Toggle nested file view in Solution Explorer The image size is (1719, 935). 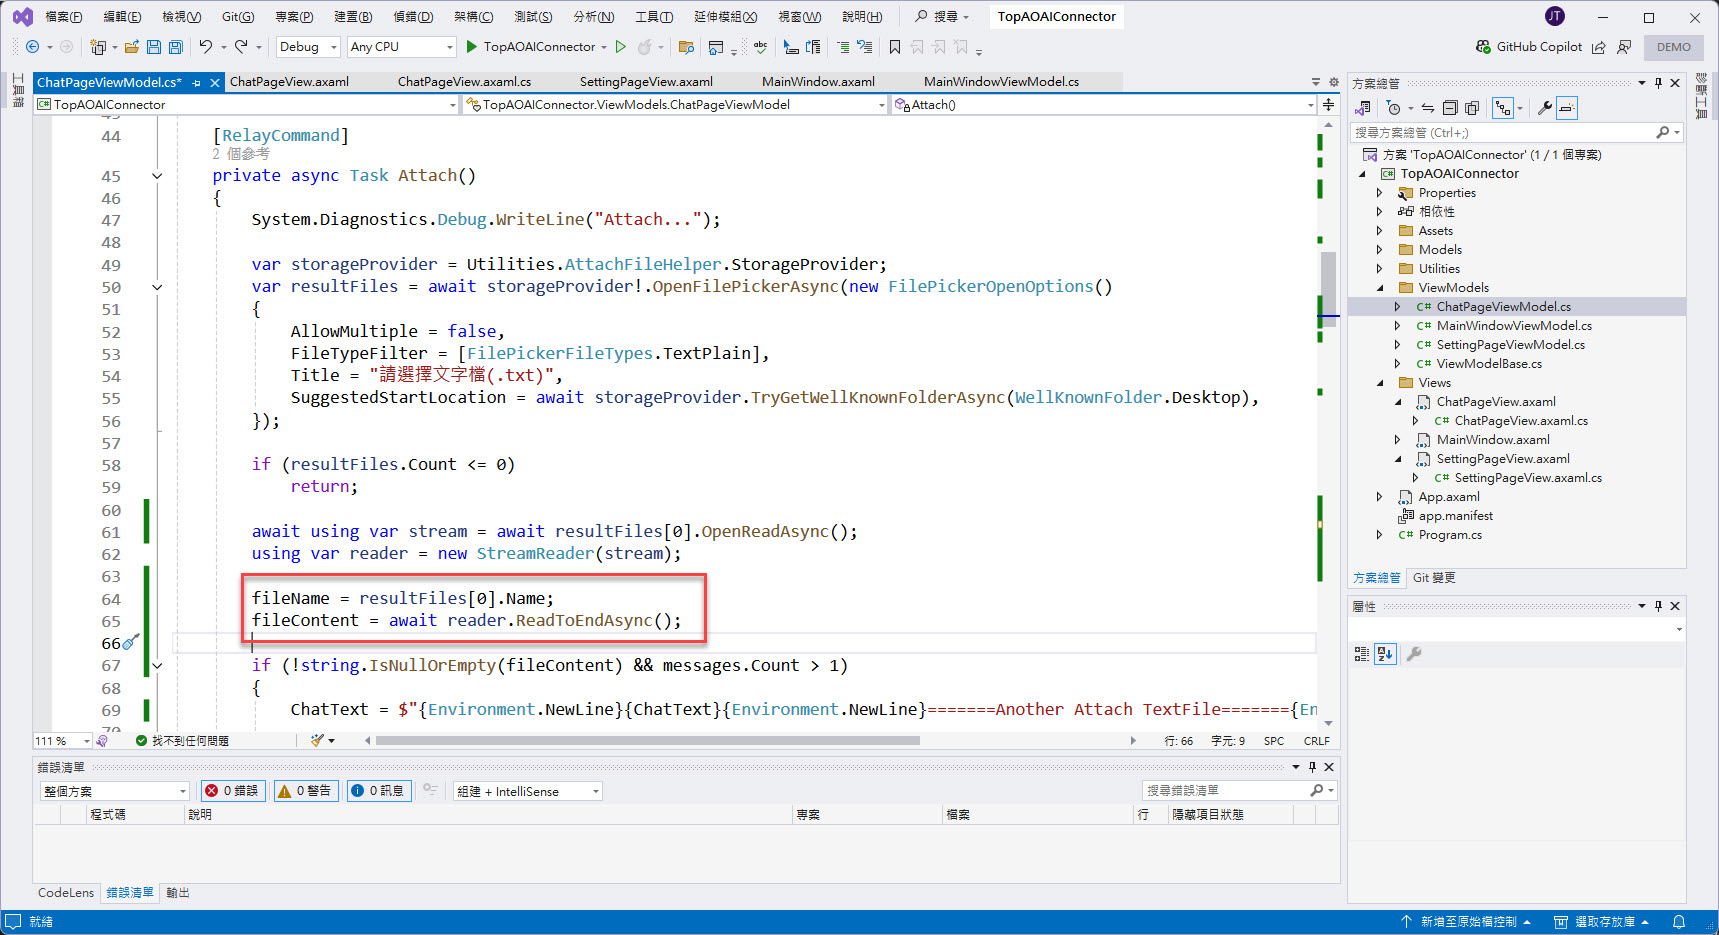point(1502,108)
